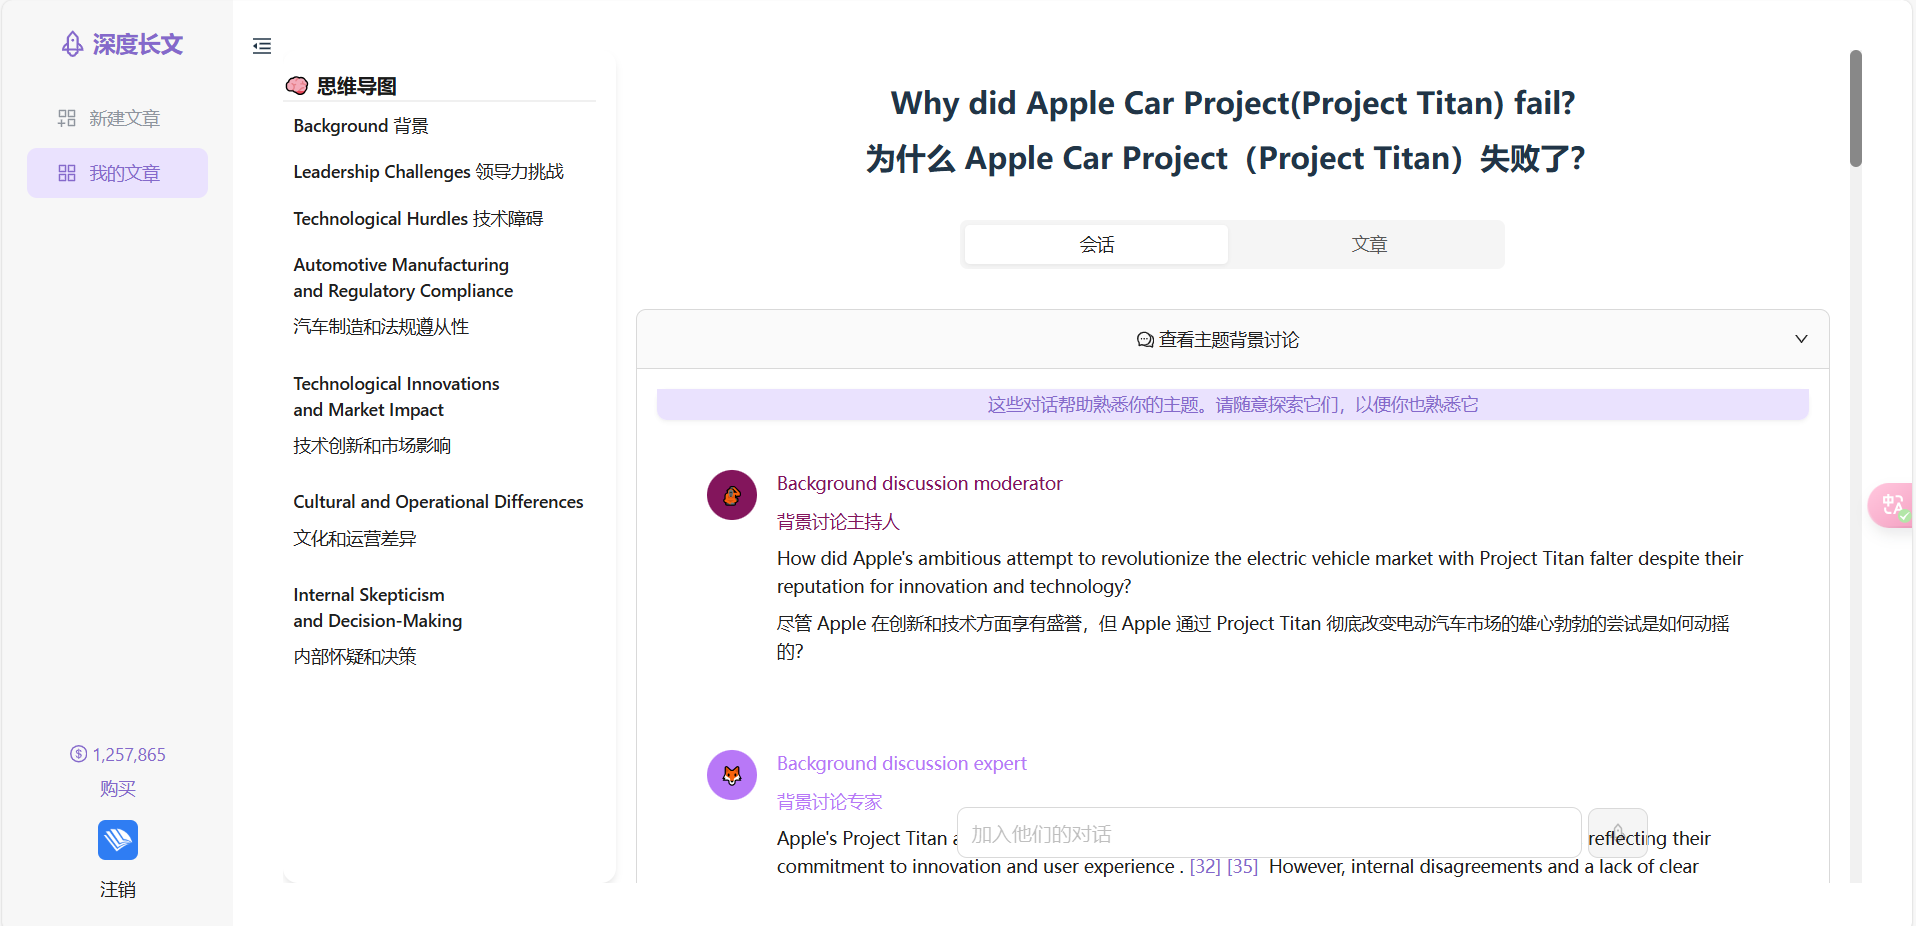Click the Background discussion moderator name

919,483
